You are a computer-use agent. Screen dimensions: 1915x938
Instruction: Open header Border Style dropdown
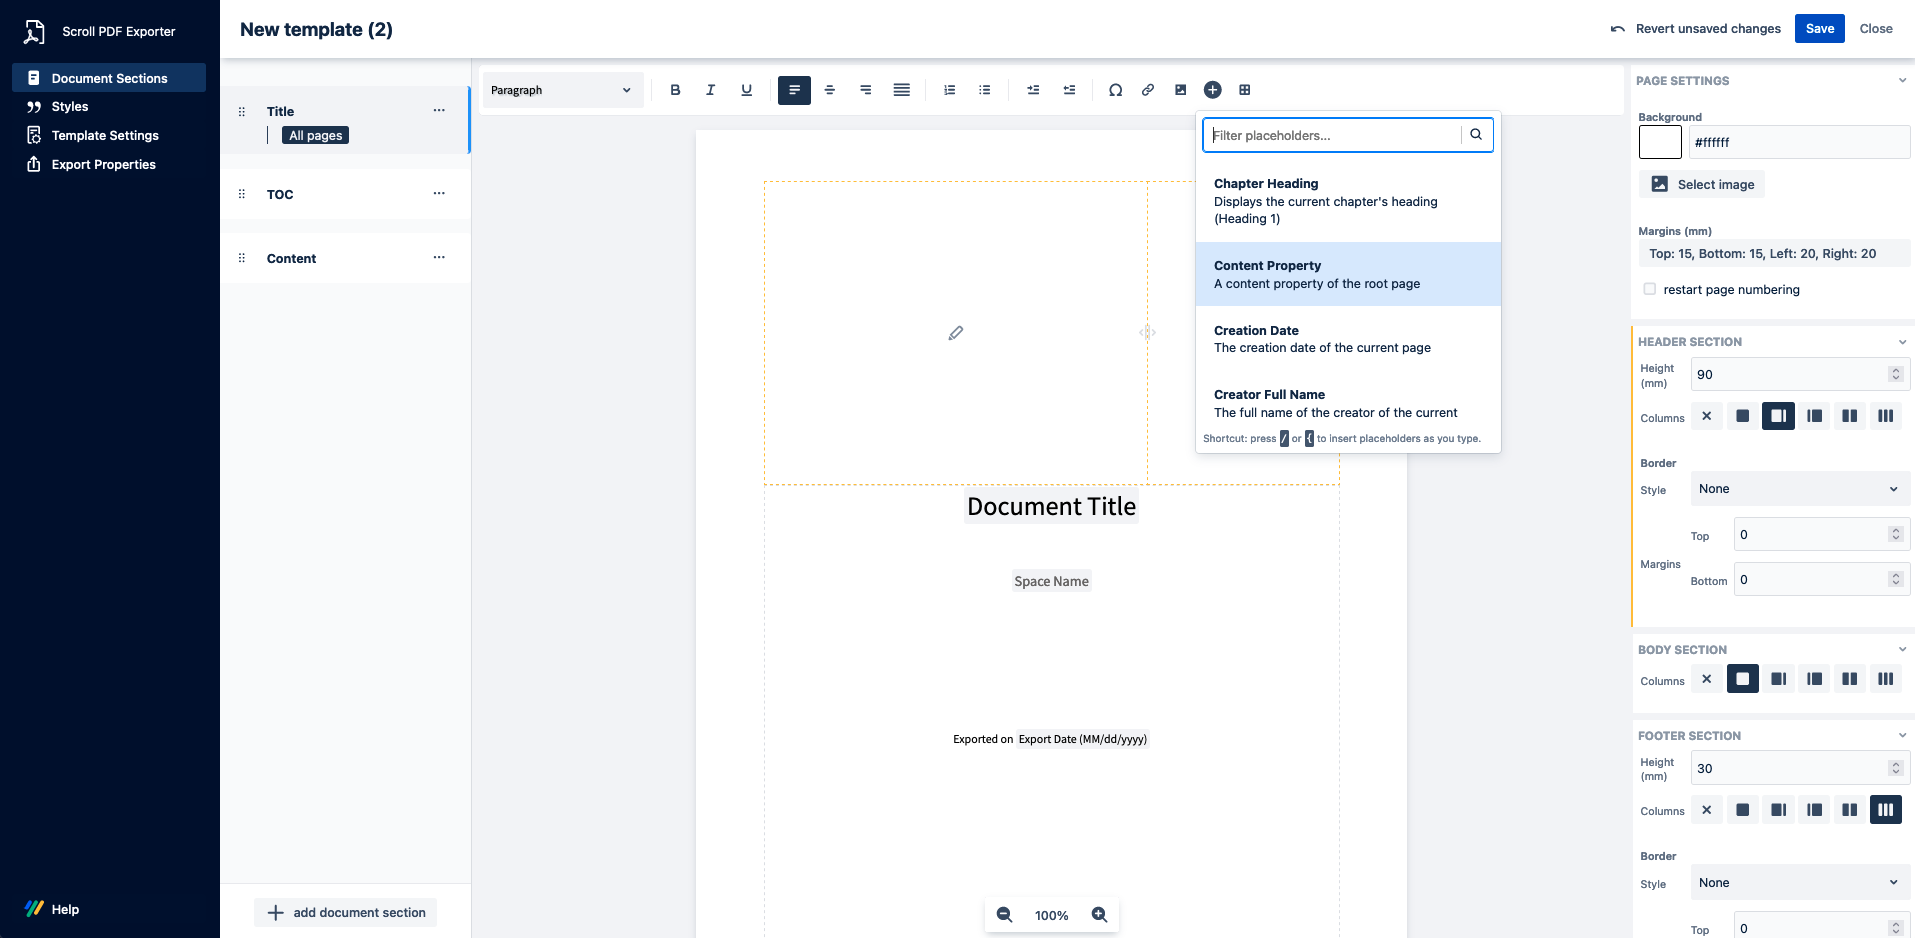click(1797, 489)
